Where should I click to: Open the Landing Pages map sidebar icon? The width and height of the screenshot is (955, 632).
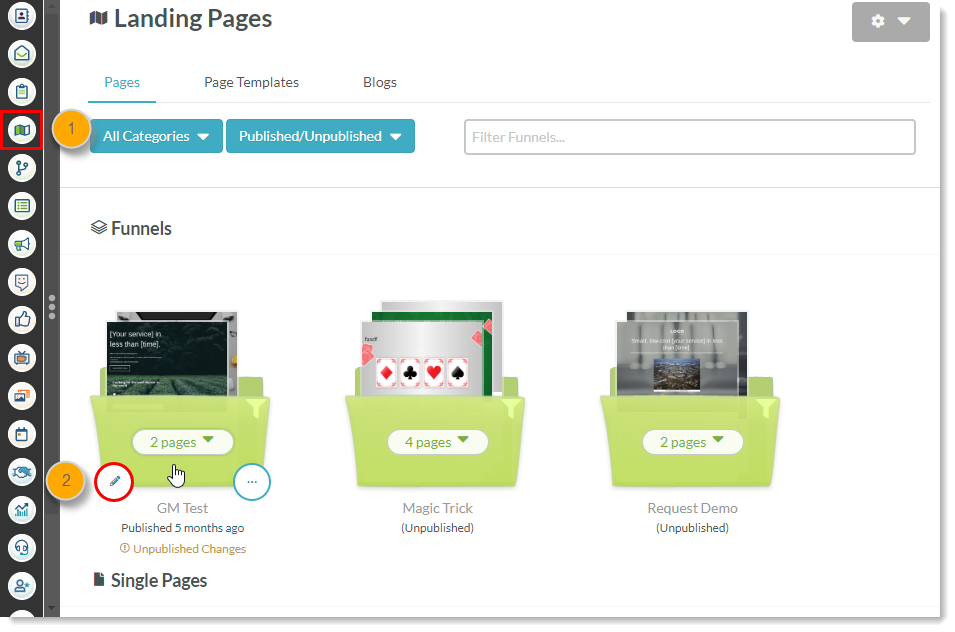pyautogui.click(x=22, y=130)
